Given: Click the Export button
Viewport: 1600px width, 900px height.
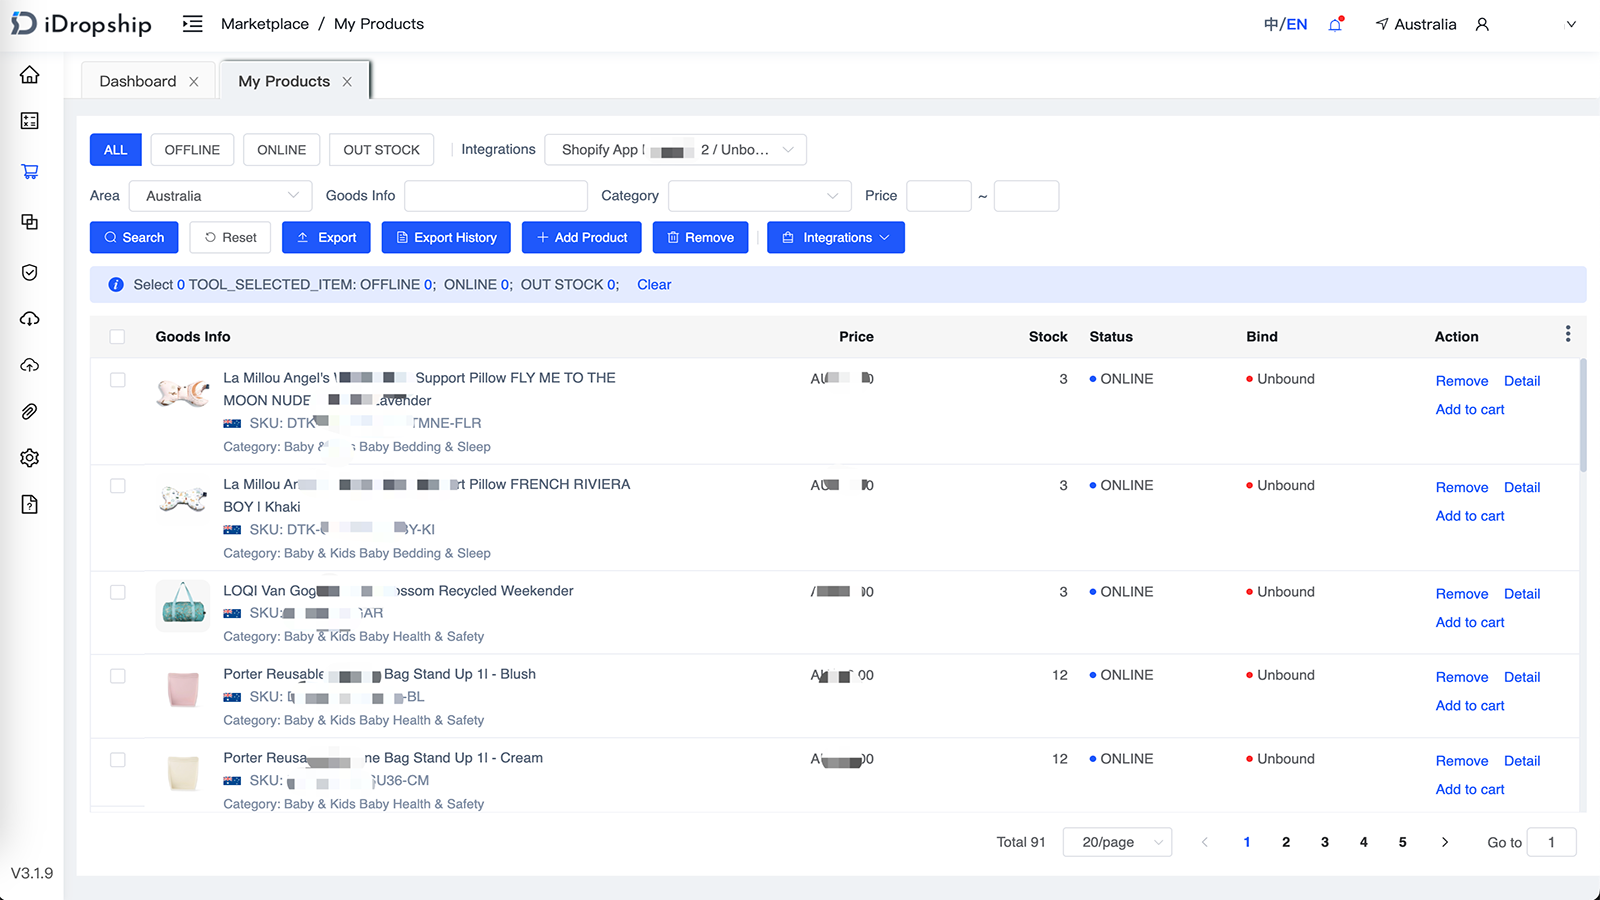Looking at the screenshot, I should tap(327, 238).
